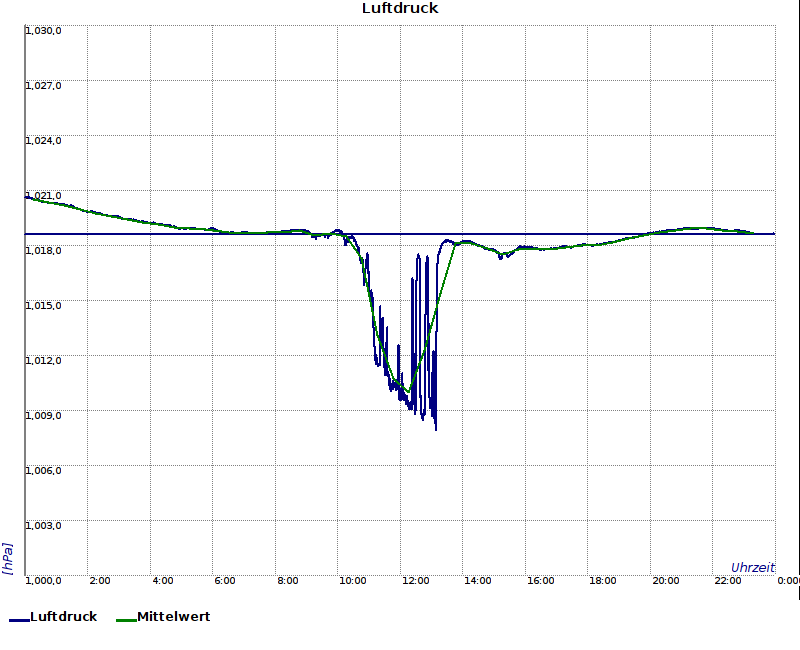
Task: Click the 1,009,0 y-axis value
Action: (x=43, y=416)
